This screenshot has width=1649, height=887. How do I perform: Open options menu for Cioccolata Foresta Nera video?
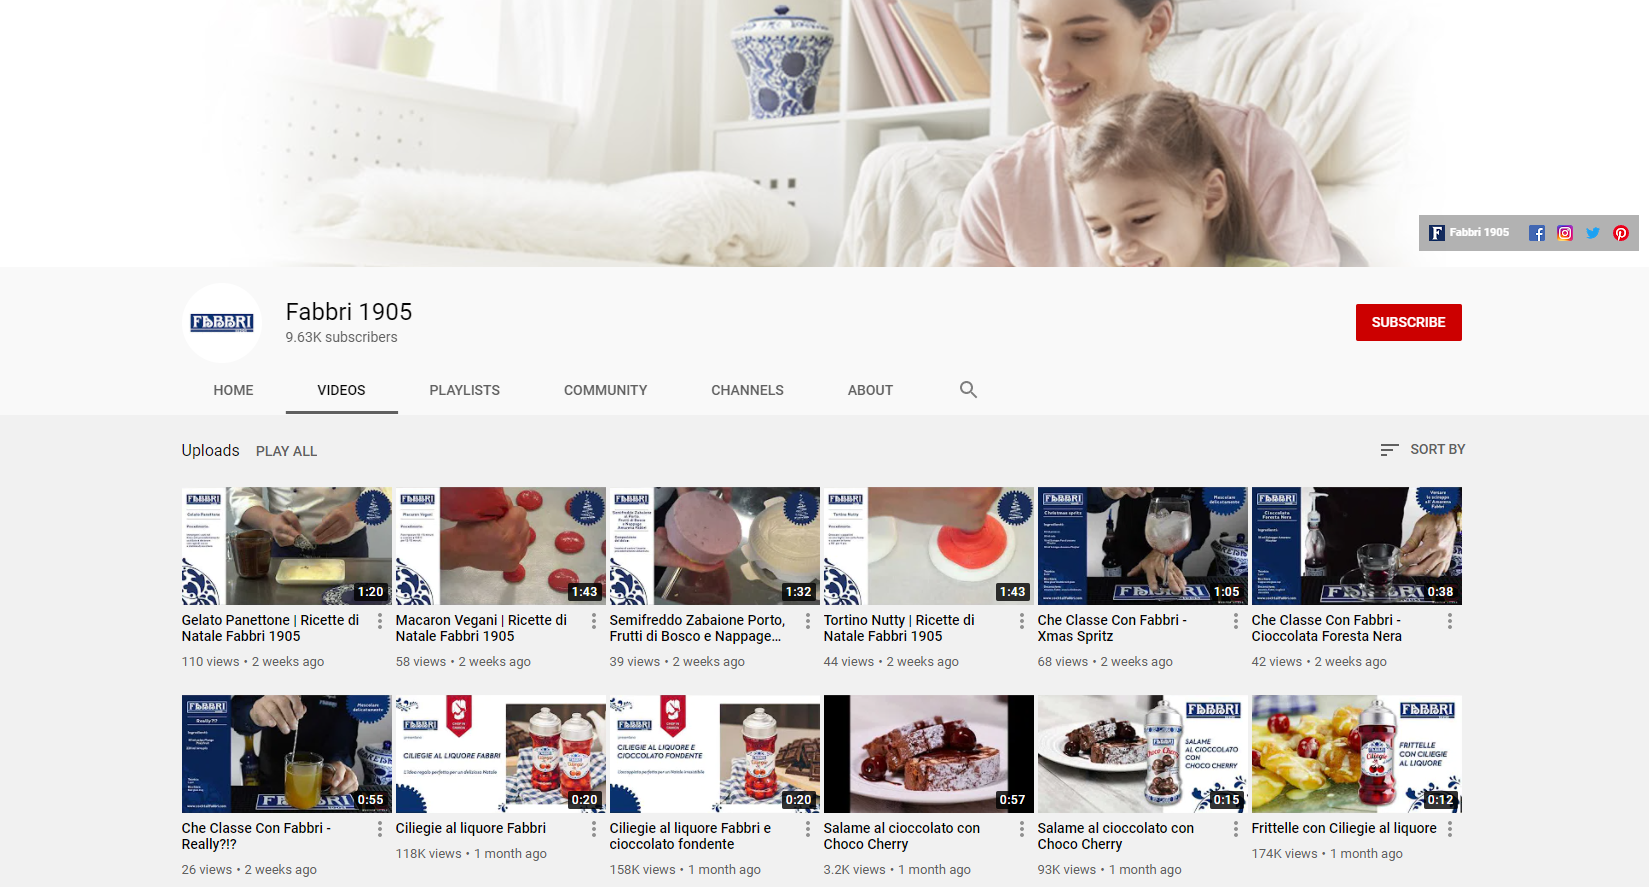point(1450,621)
